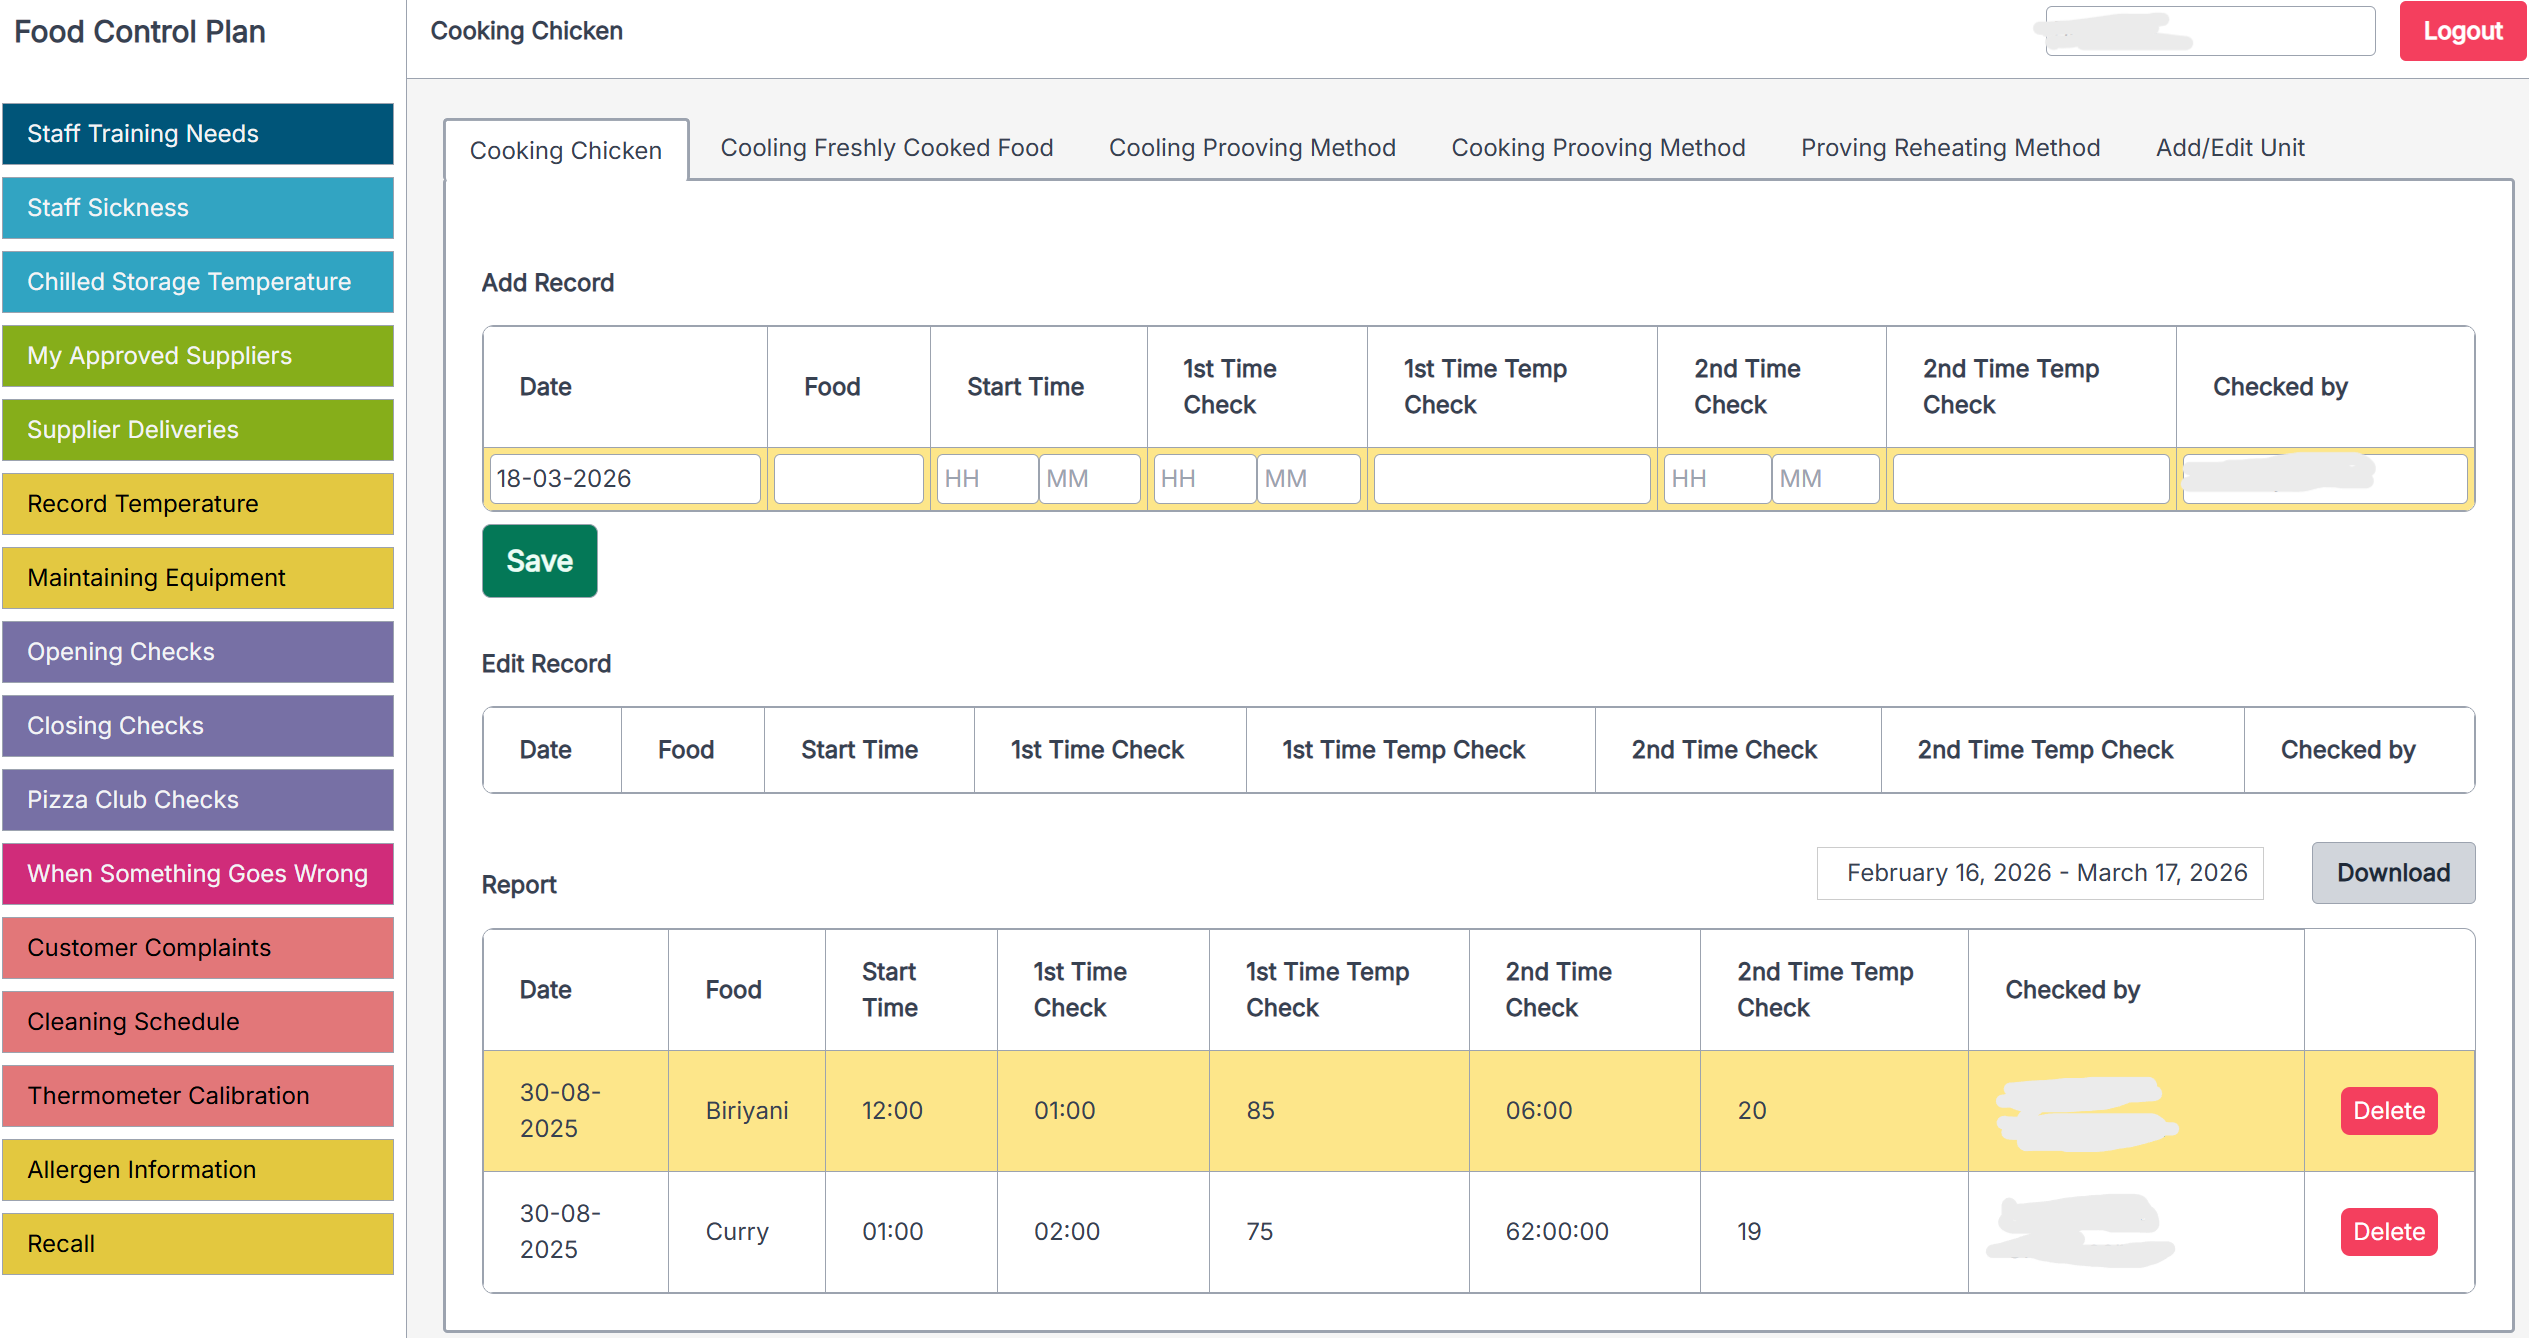The width and height of the screenshot is (2529, 1338).
Task: Open the Opening Checks page
Action: pos(198,651)
